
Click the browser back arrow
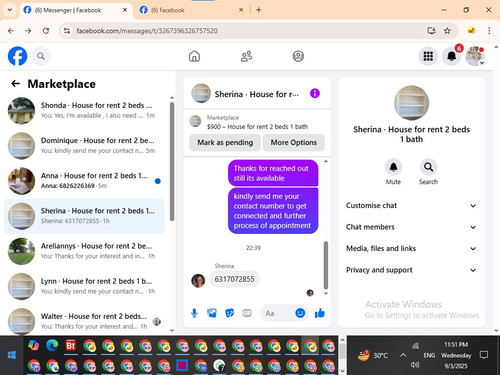[11, 31]
